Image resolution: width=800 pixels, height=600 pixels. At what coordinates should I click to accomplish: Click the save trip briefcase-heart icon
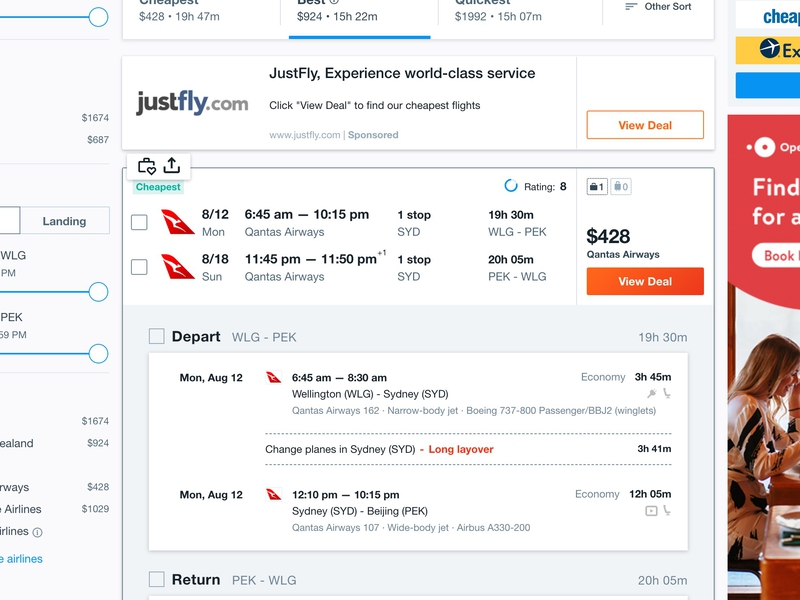147,166
